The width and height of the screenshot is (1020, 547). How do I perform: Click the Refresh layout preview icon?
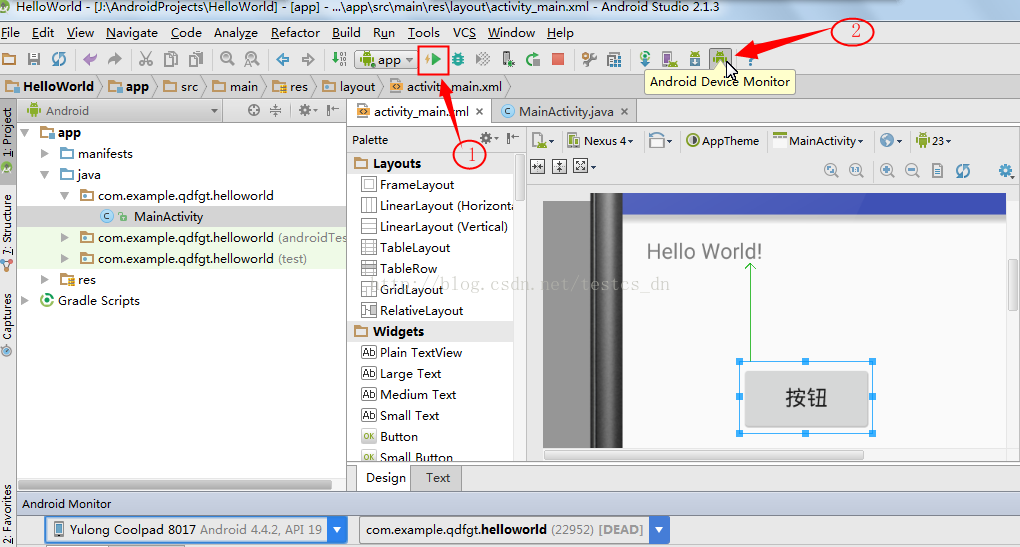point(963,170)
